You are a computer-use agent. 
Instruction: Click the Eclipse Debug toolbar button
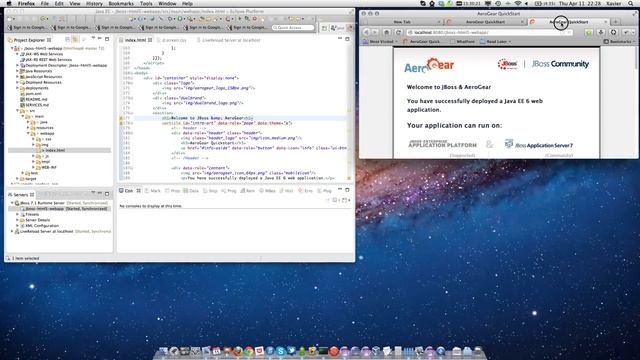click(x=170, y=19)
